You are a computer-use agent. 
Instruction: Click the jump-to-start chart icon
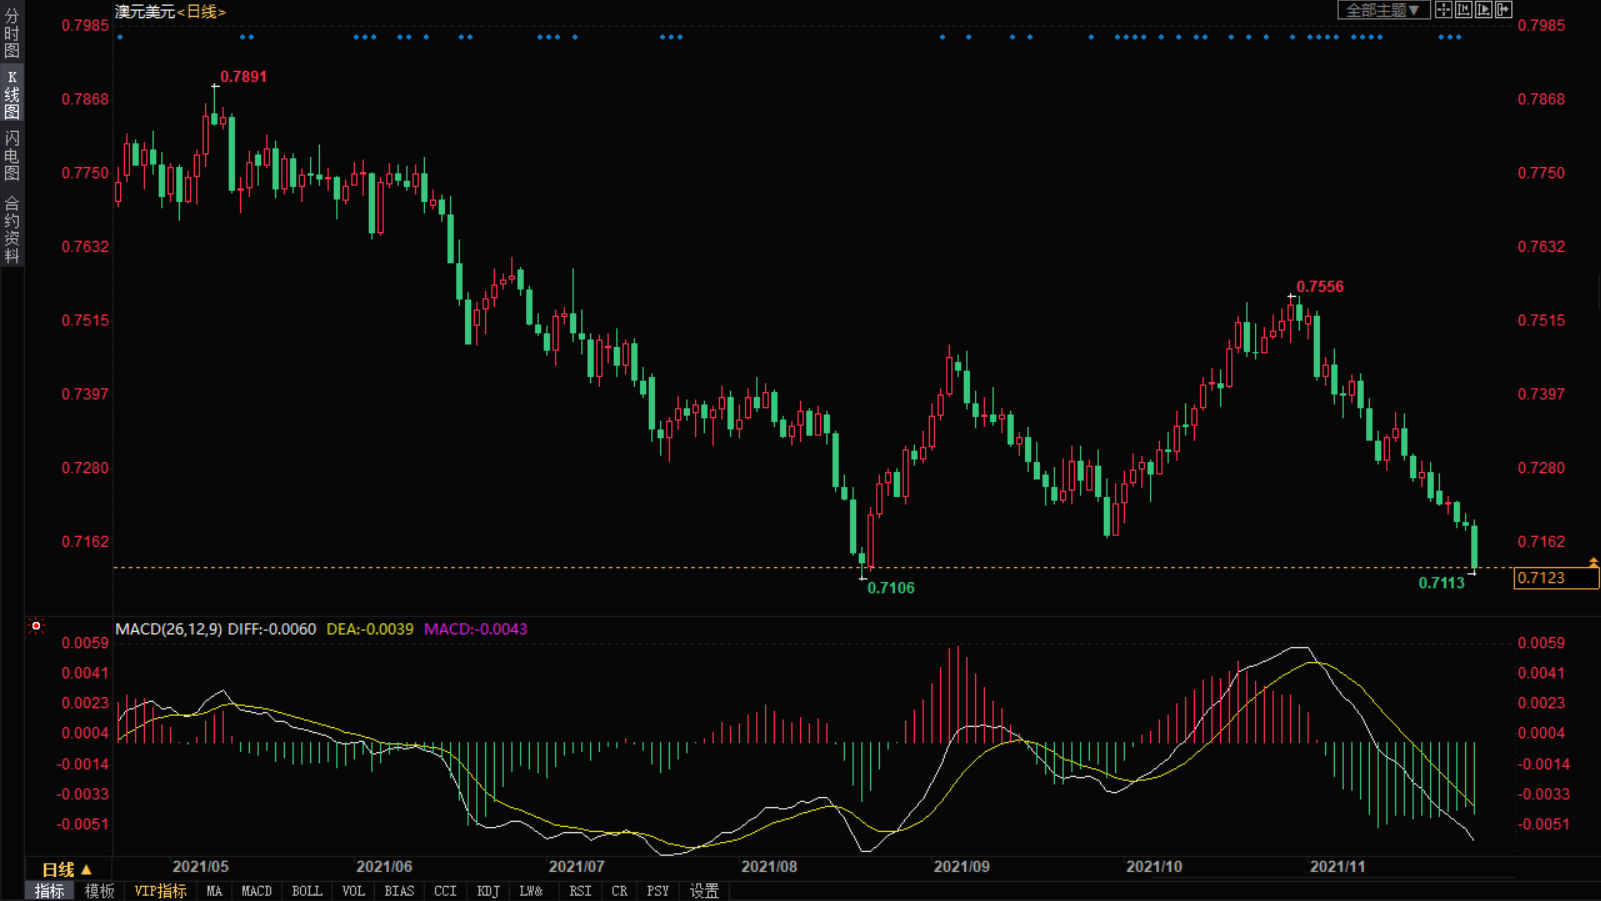[x=1463, y=10]
